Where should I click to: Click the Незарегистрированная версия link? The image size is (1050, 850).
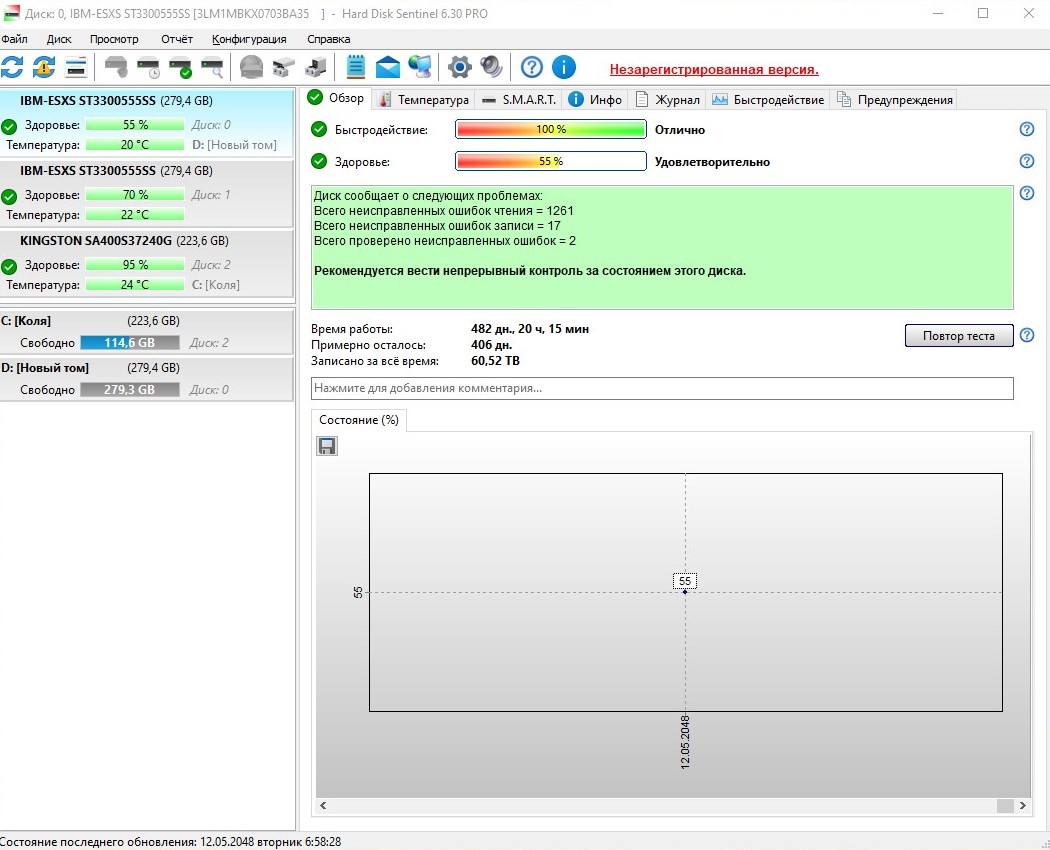click(714, 69)
